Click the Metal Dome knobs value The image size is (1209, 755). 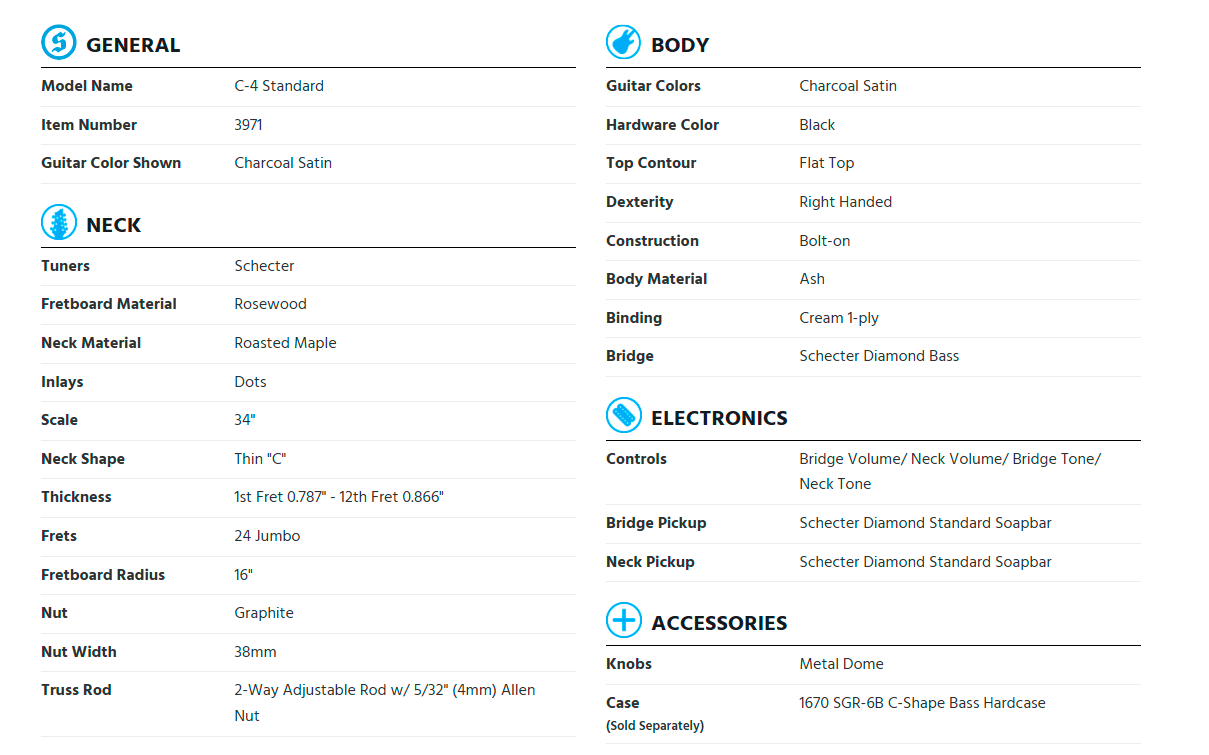point(841,664)
